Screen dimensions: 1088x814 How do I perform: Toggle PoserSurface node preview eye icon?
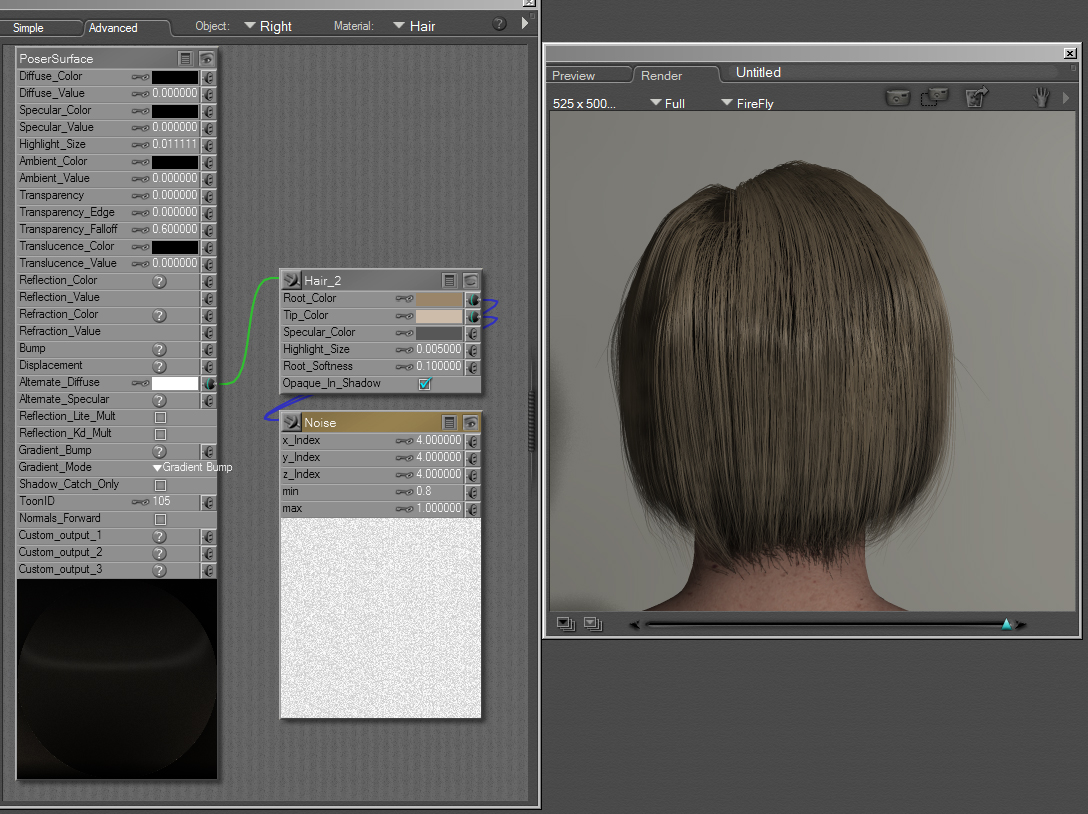206,59
